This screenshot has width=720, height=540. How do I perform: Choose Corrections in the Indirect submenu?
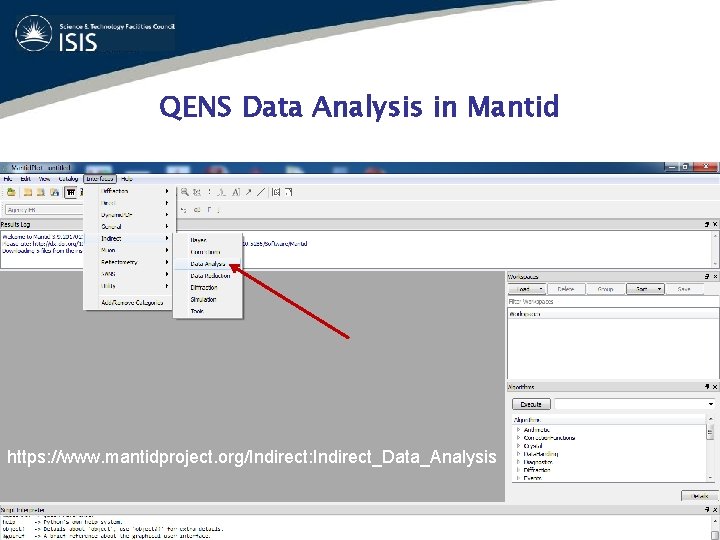[x=208, y=252]
